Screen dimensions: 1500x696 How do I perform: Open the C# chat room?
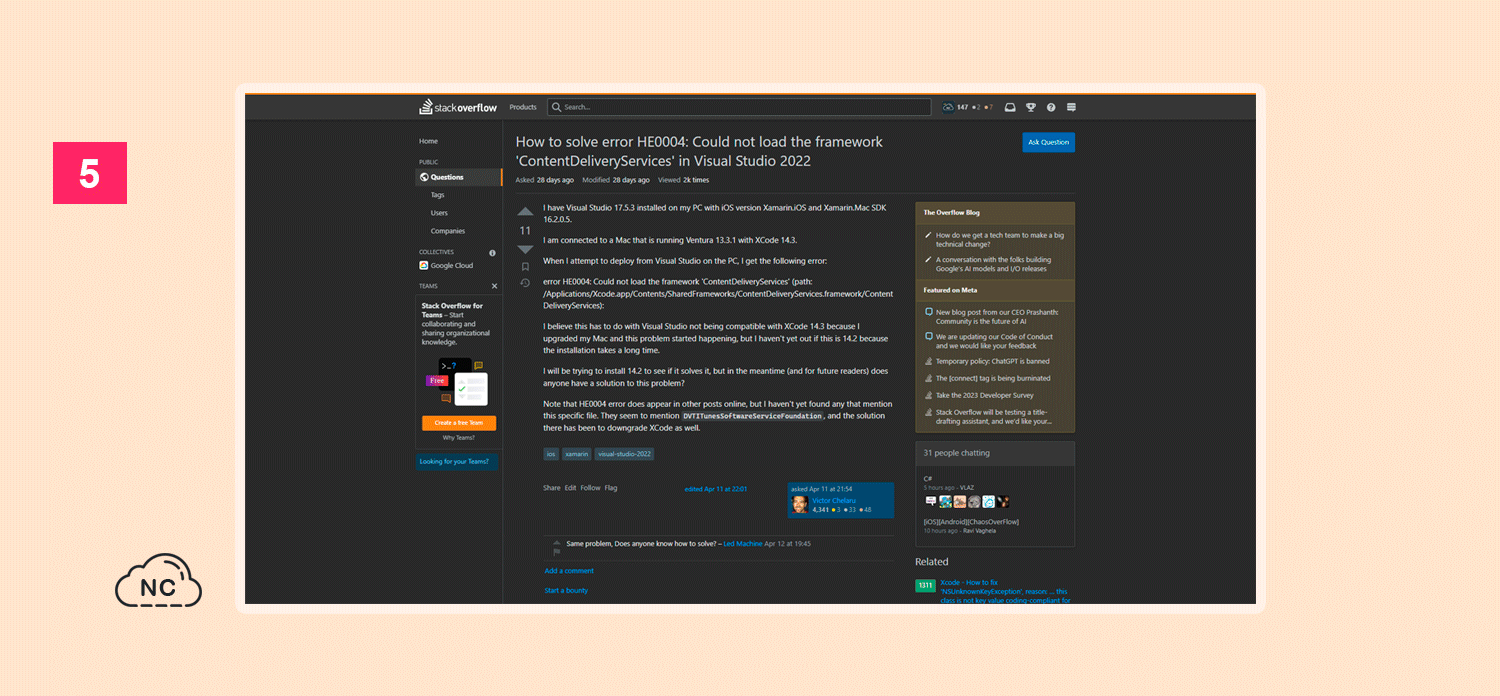pos(928,479)
